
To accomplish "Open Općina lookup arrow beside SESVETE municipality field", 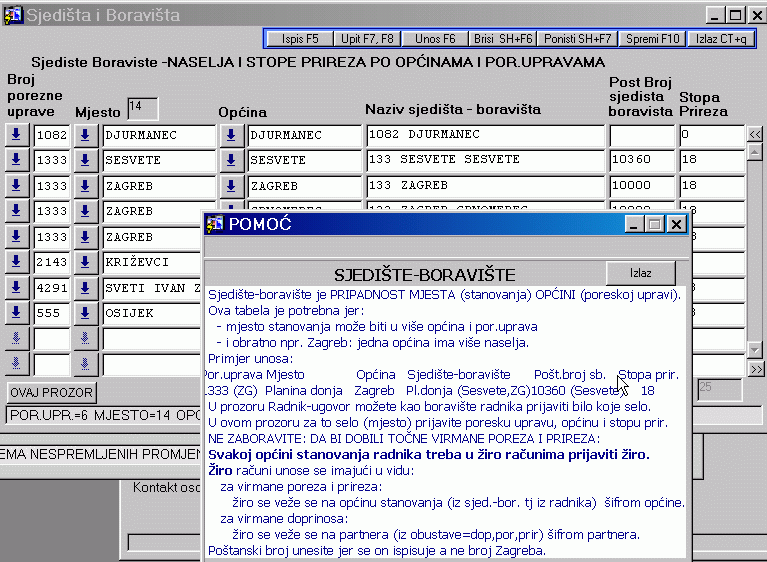I will [231, 160].
